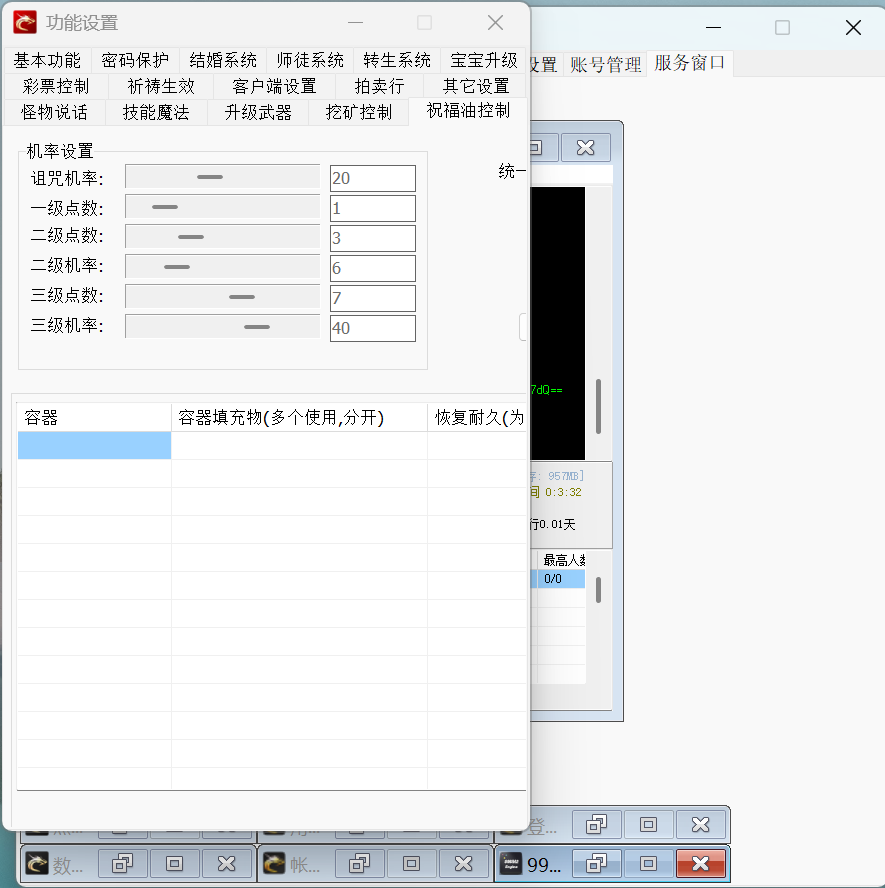Switch to 服务窗口 tab in main window
Screen dimensions: 885x888
click(x=690, y=63)
